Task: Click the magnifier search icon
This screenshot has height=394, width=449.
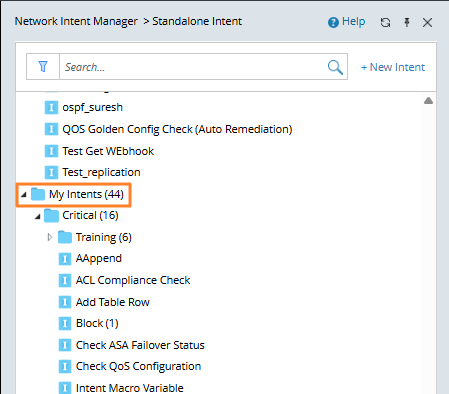Action: tap(335, 67)
